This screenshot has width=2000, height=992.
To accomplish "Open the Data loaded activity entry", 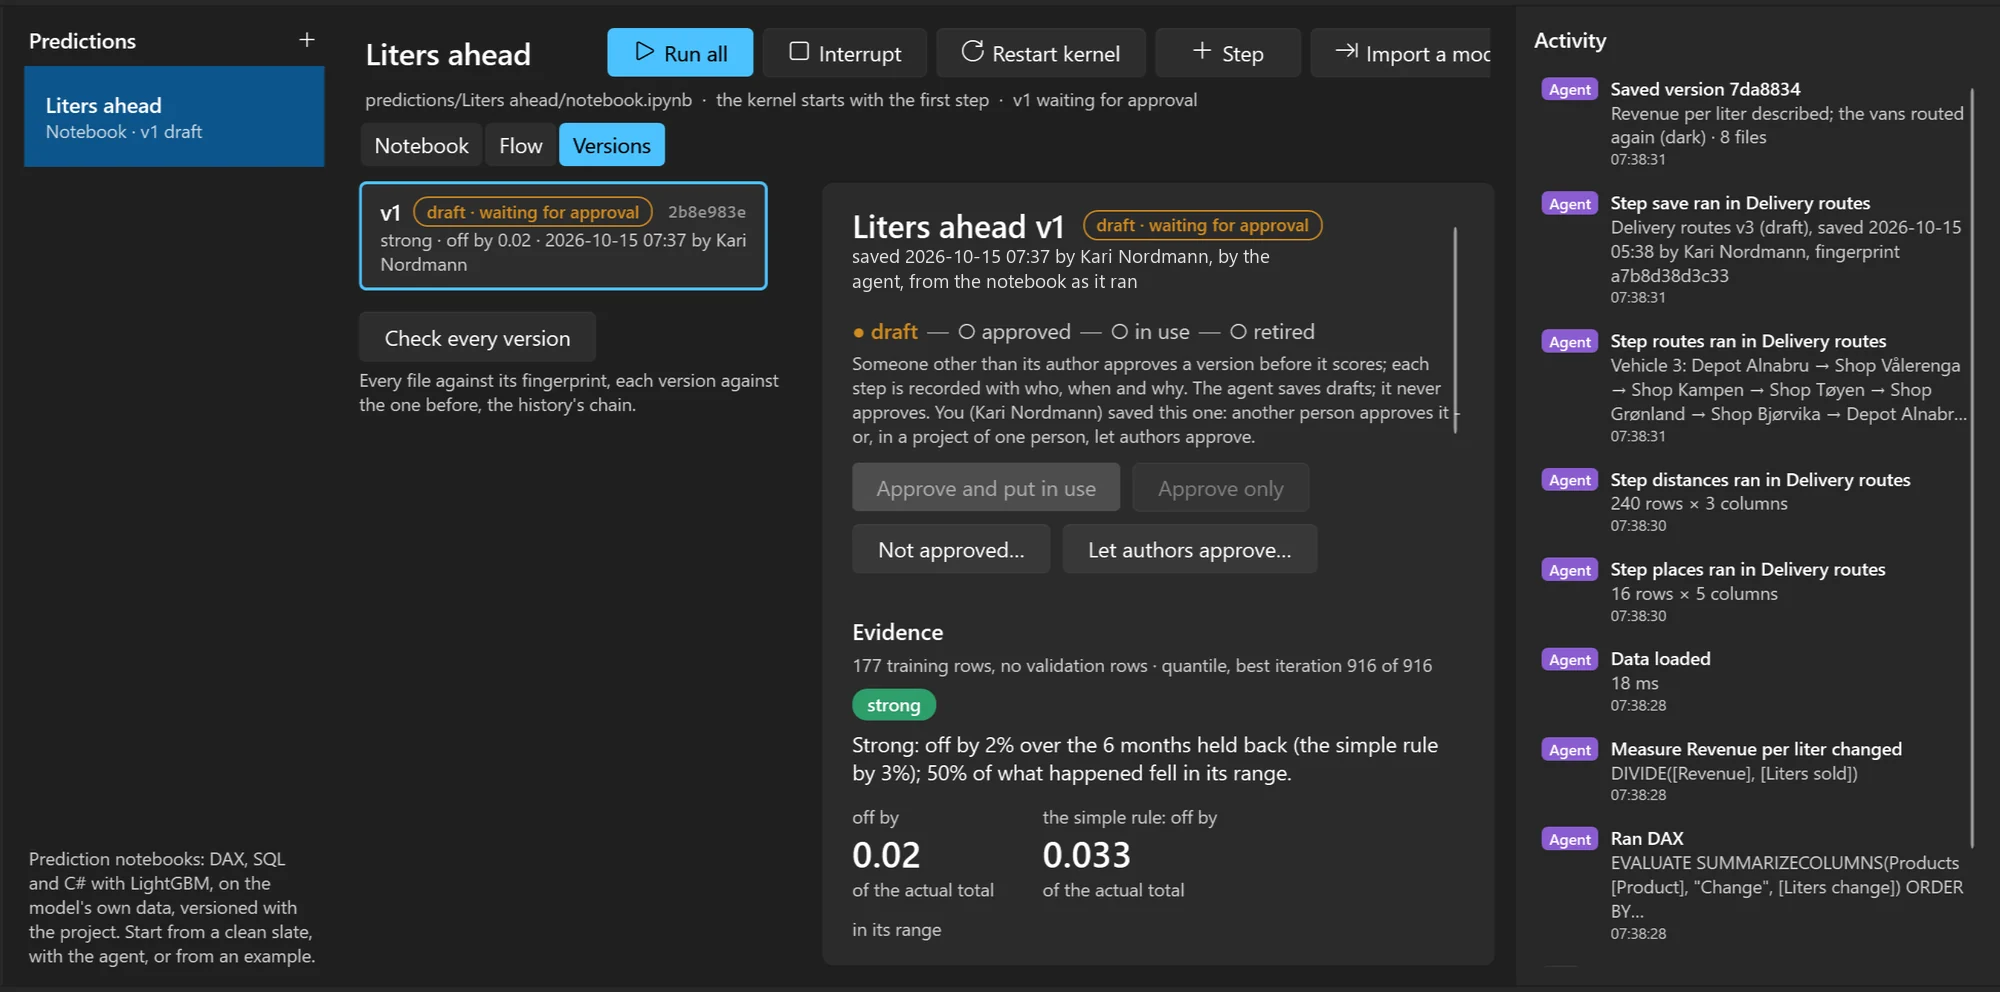I will tap(1755, 681).
